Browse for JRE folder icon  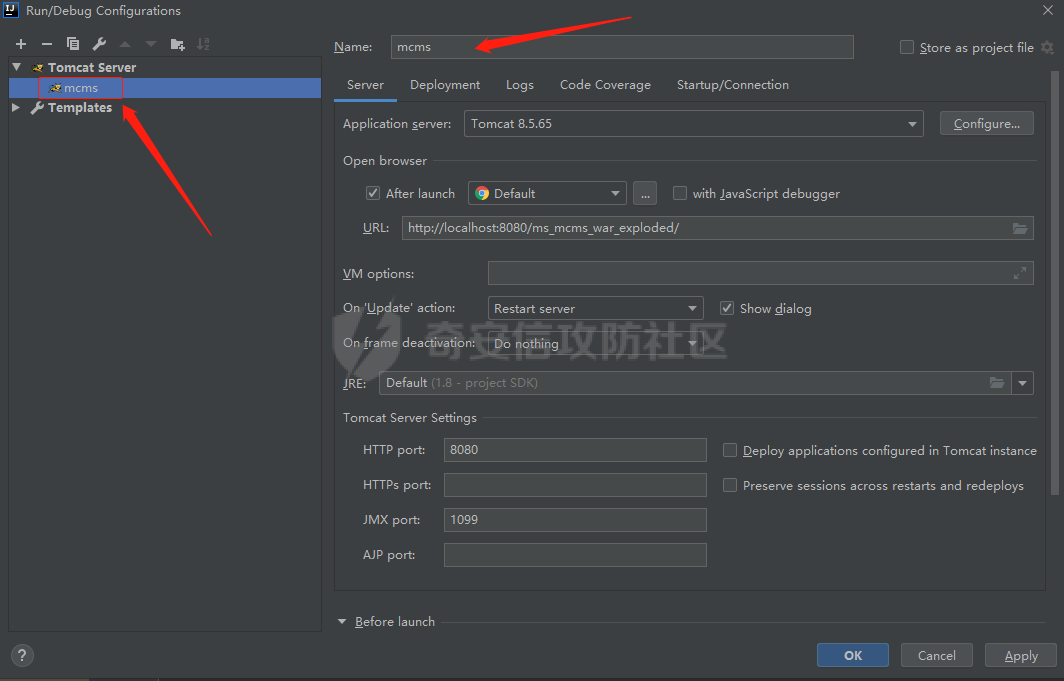997,383
